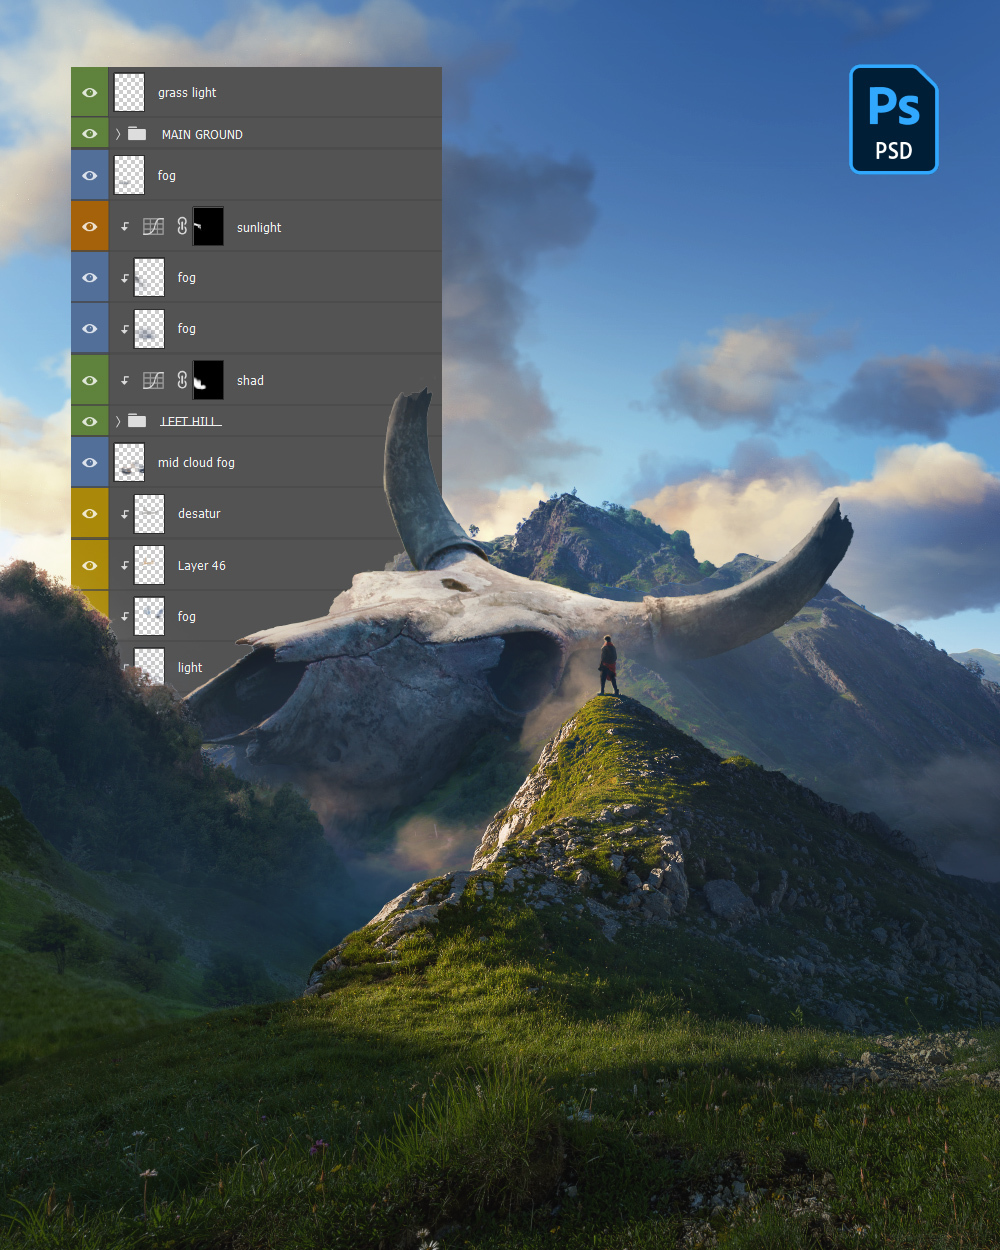Click the MAIN GROUND group folder icon
This screenshot has width=1000, height=1250.
(x=137, y=134)
